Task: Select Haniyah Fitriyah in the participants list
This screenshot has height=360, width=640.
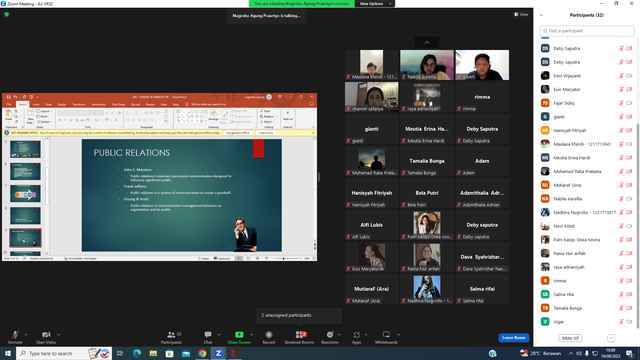Action: click(x=587, y=130)
